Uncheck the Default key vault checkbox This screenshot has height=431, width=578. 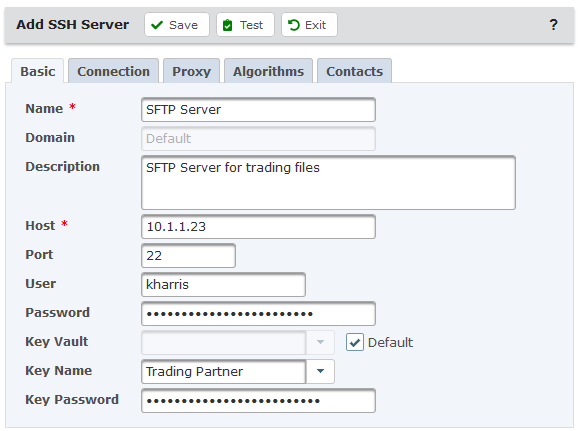click(x=355, y=342)
